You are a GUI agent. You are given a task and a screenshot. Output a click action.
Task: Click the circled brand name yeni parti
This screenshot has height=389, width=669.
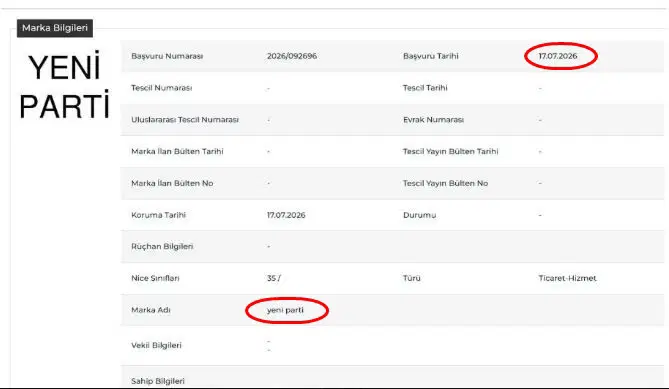(285, 310)
